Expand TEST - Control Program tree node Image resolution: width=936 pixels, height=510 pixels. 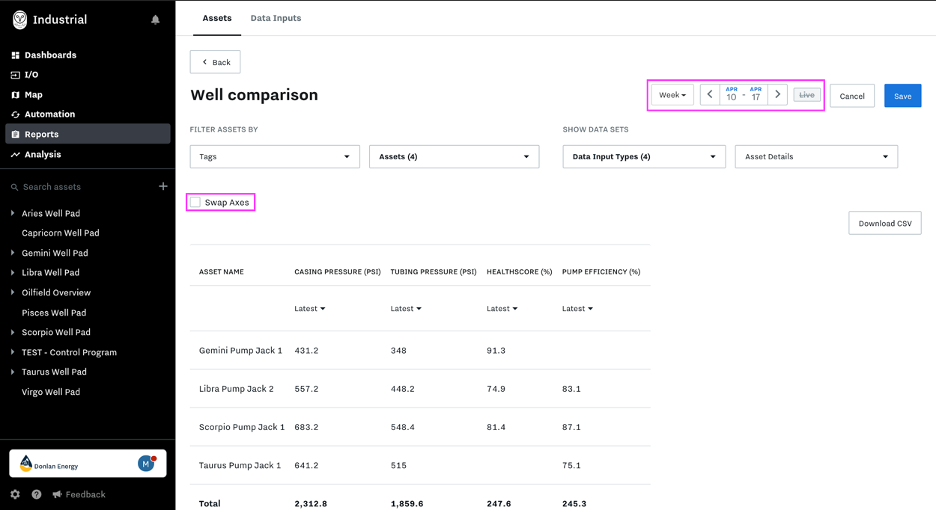13,352
